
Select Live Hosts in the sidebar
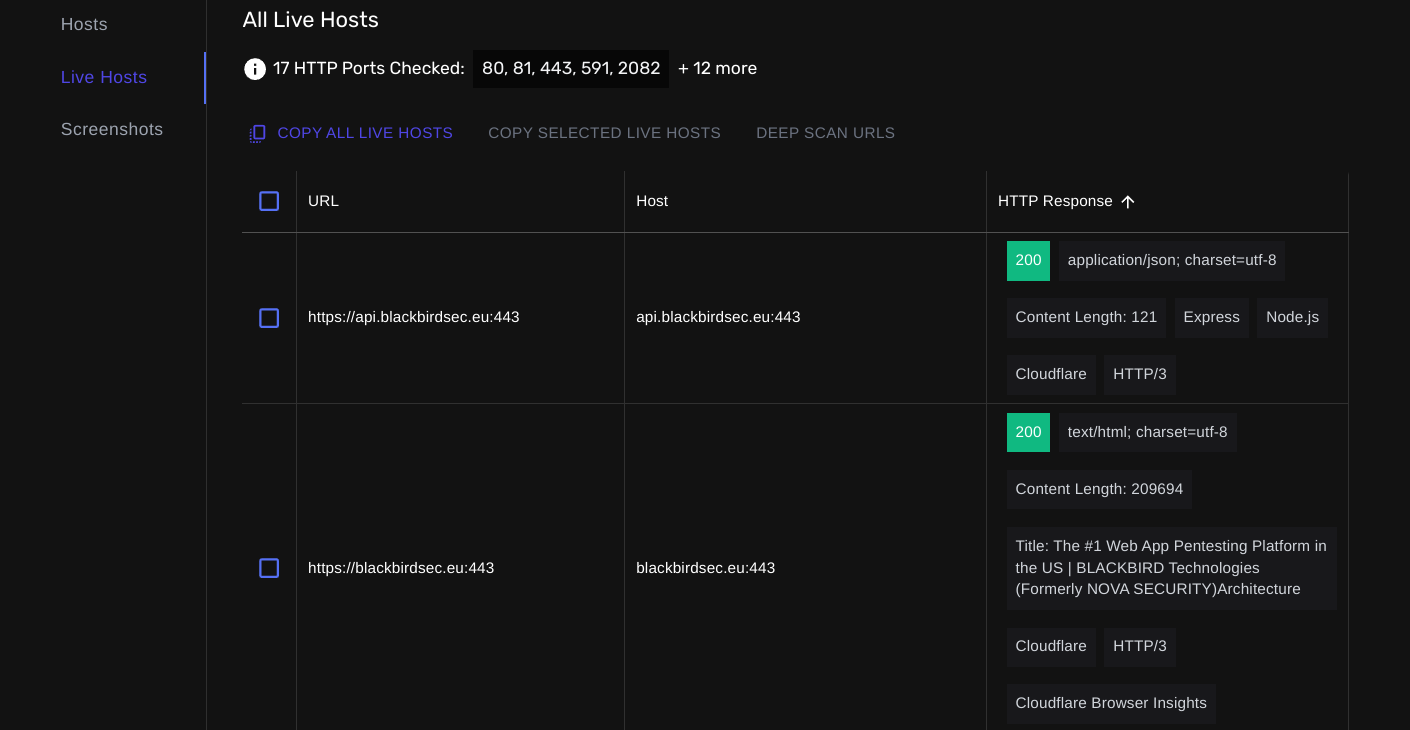pyautogui.click(x=104, y=77)
